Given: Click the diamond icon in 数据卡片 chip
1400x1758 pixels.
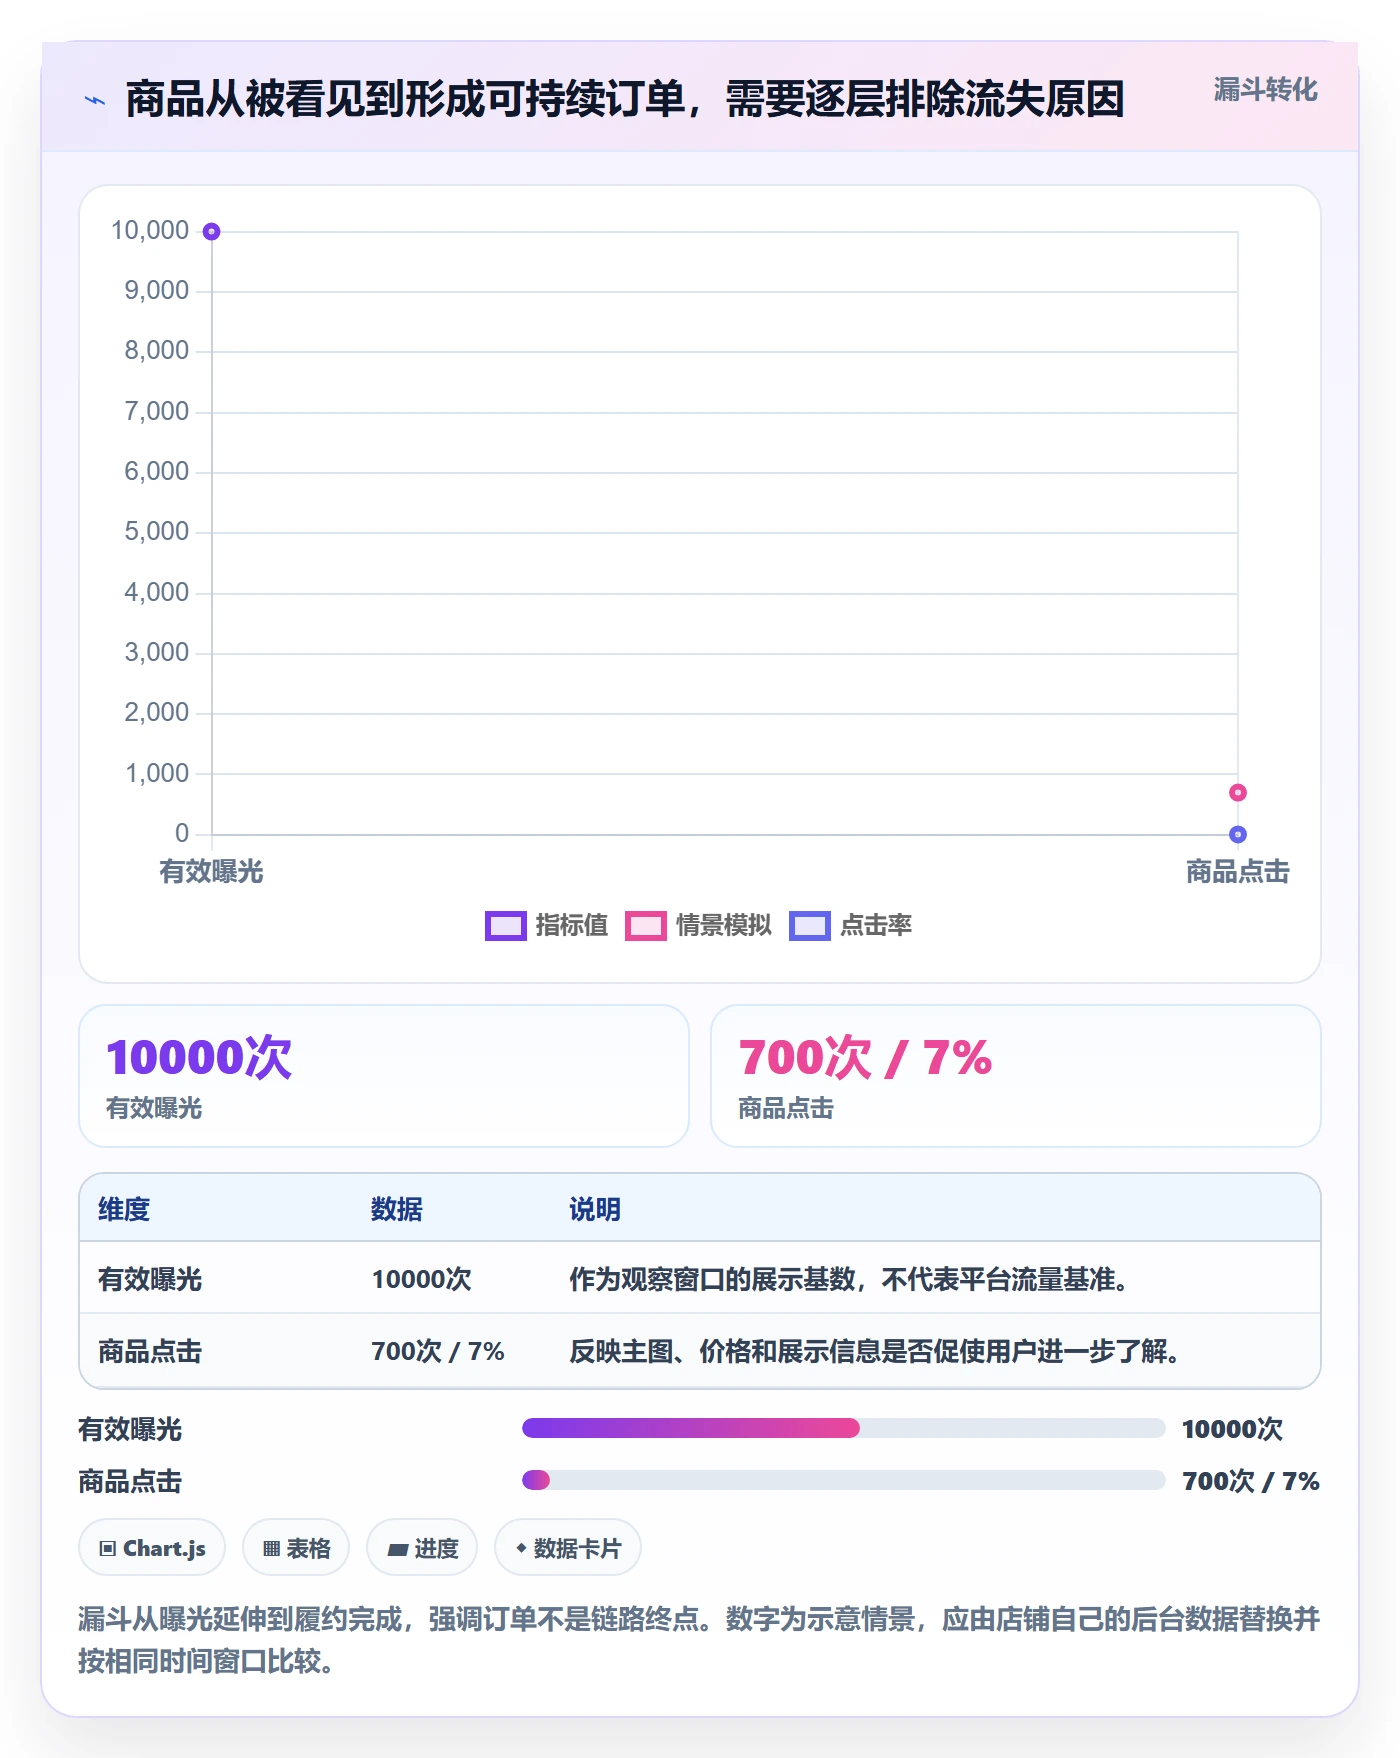Looking at the screenshot, I should click(x=521, y=1548).
